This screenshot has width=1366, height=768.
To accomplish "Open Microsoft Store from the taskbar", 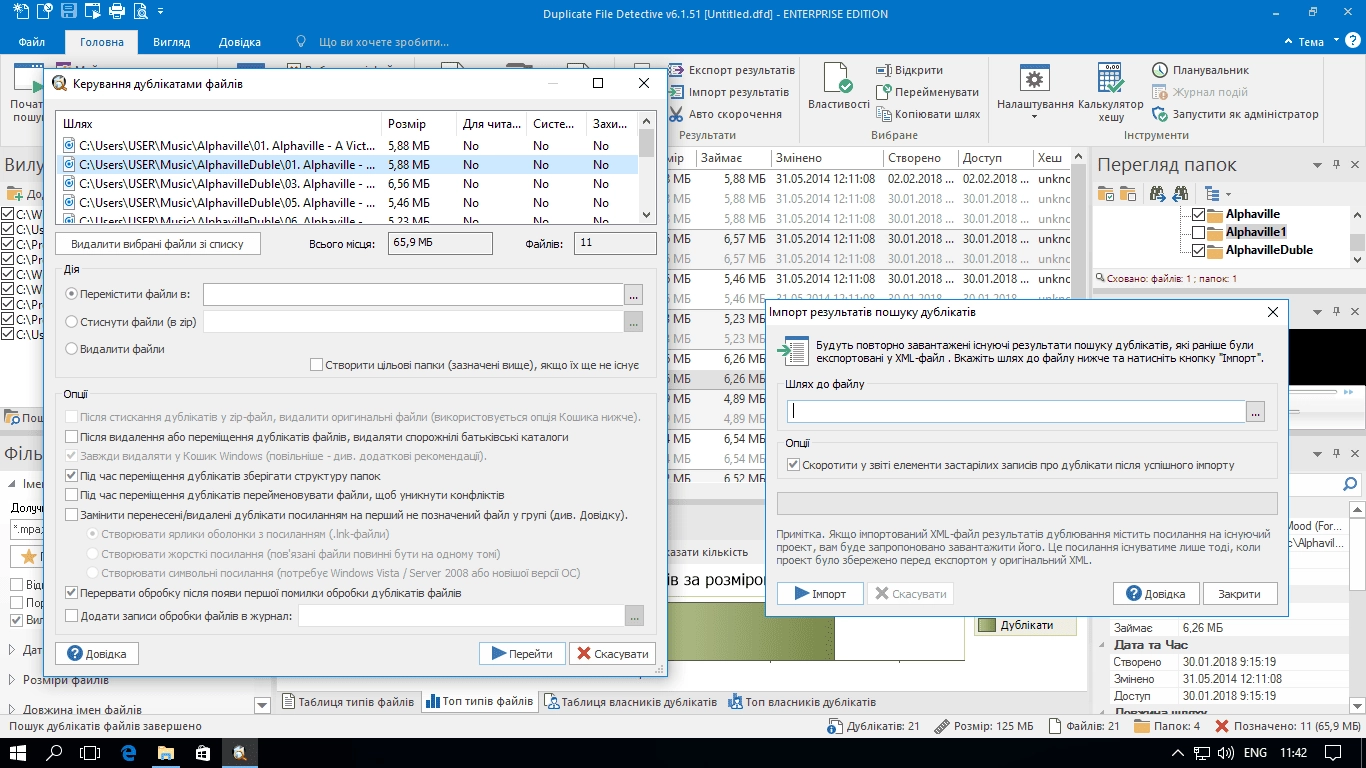I will click(x=201, y=752).
